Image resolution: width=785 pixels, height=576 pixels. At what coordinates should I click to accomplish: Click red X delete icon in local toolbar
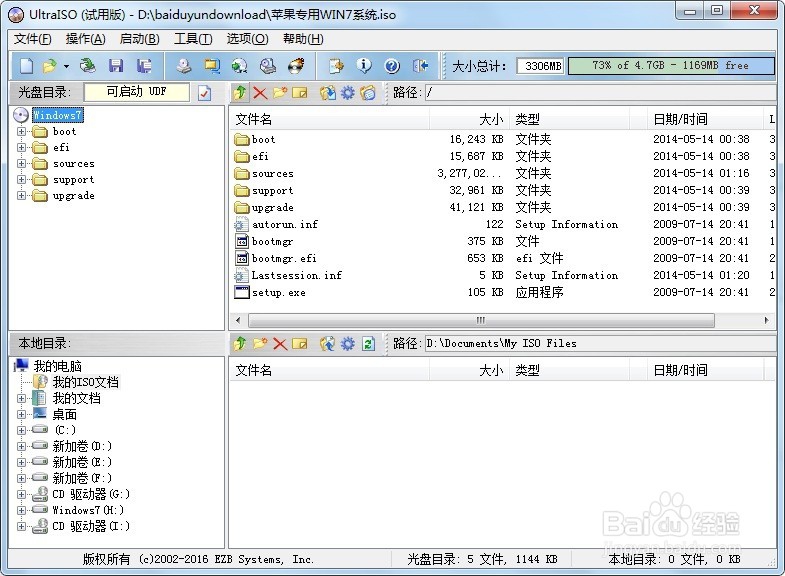coord(280,344)
